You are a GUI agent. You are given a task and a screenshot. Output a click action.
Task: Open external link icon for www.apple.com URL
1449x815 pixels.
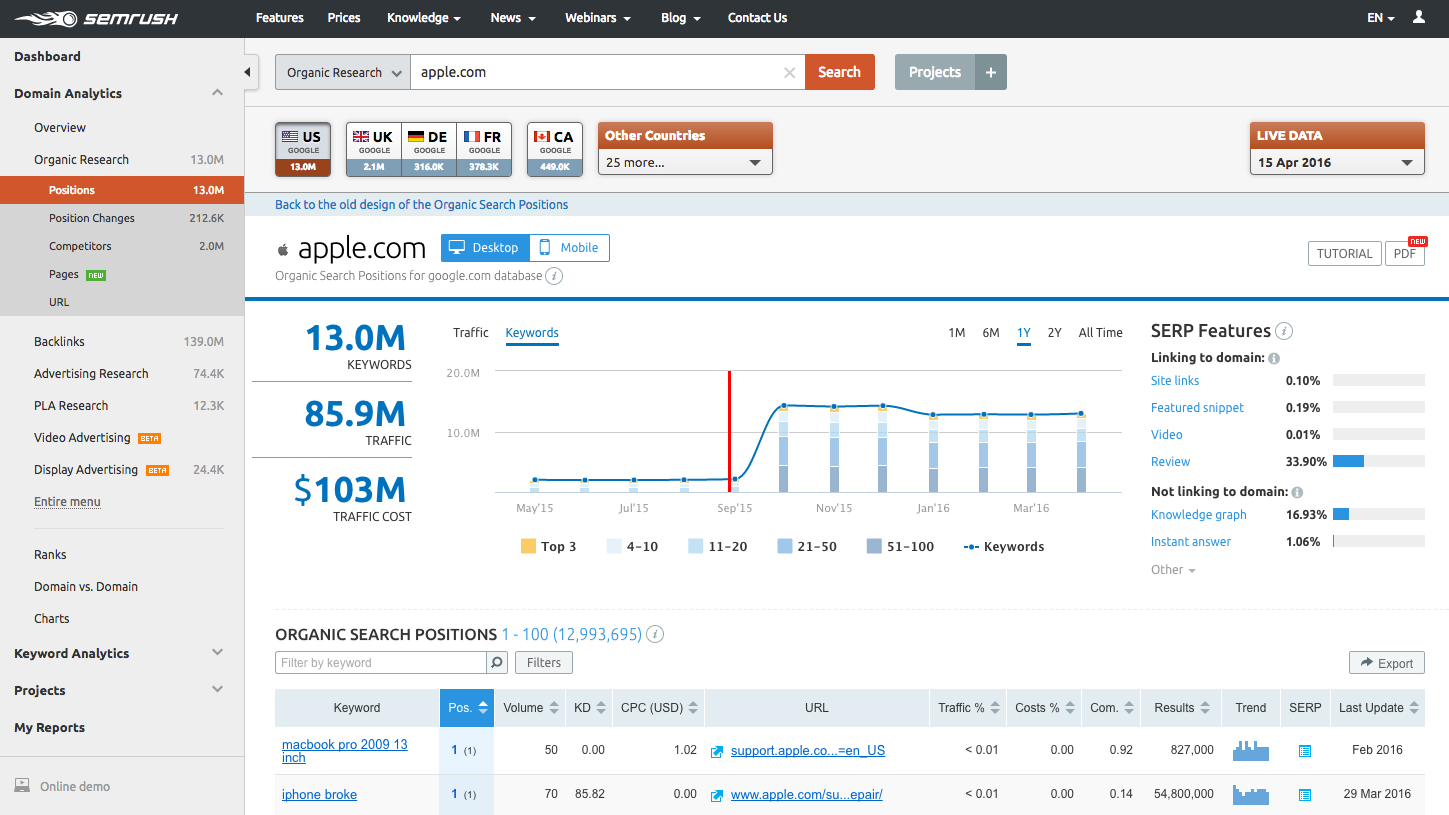click(x=717, y=795)
